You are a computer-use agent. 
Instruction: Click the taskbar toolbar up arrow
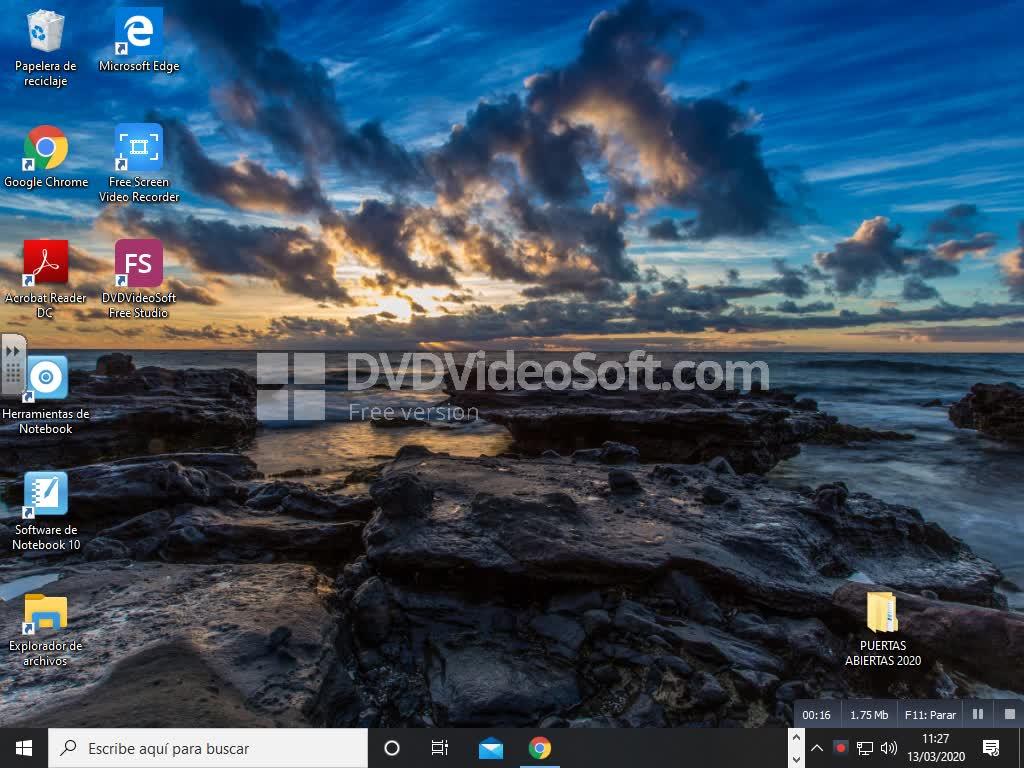click(796, 738)
